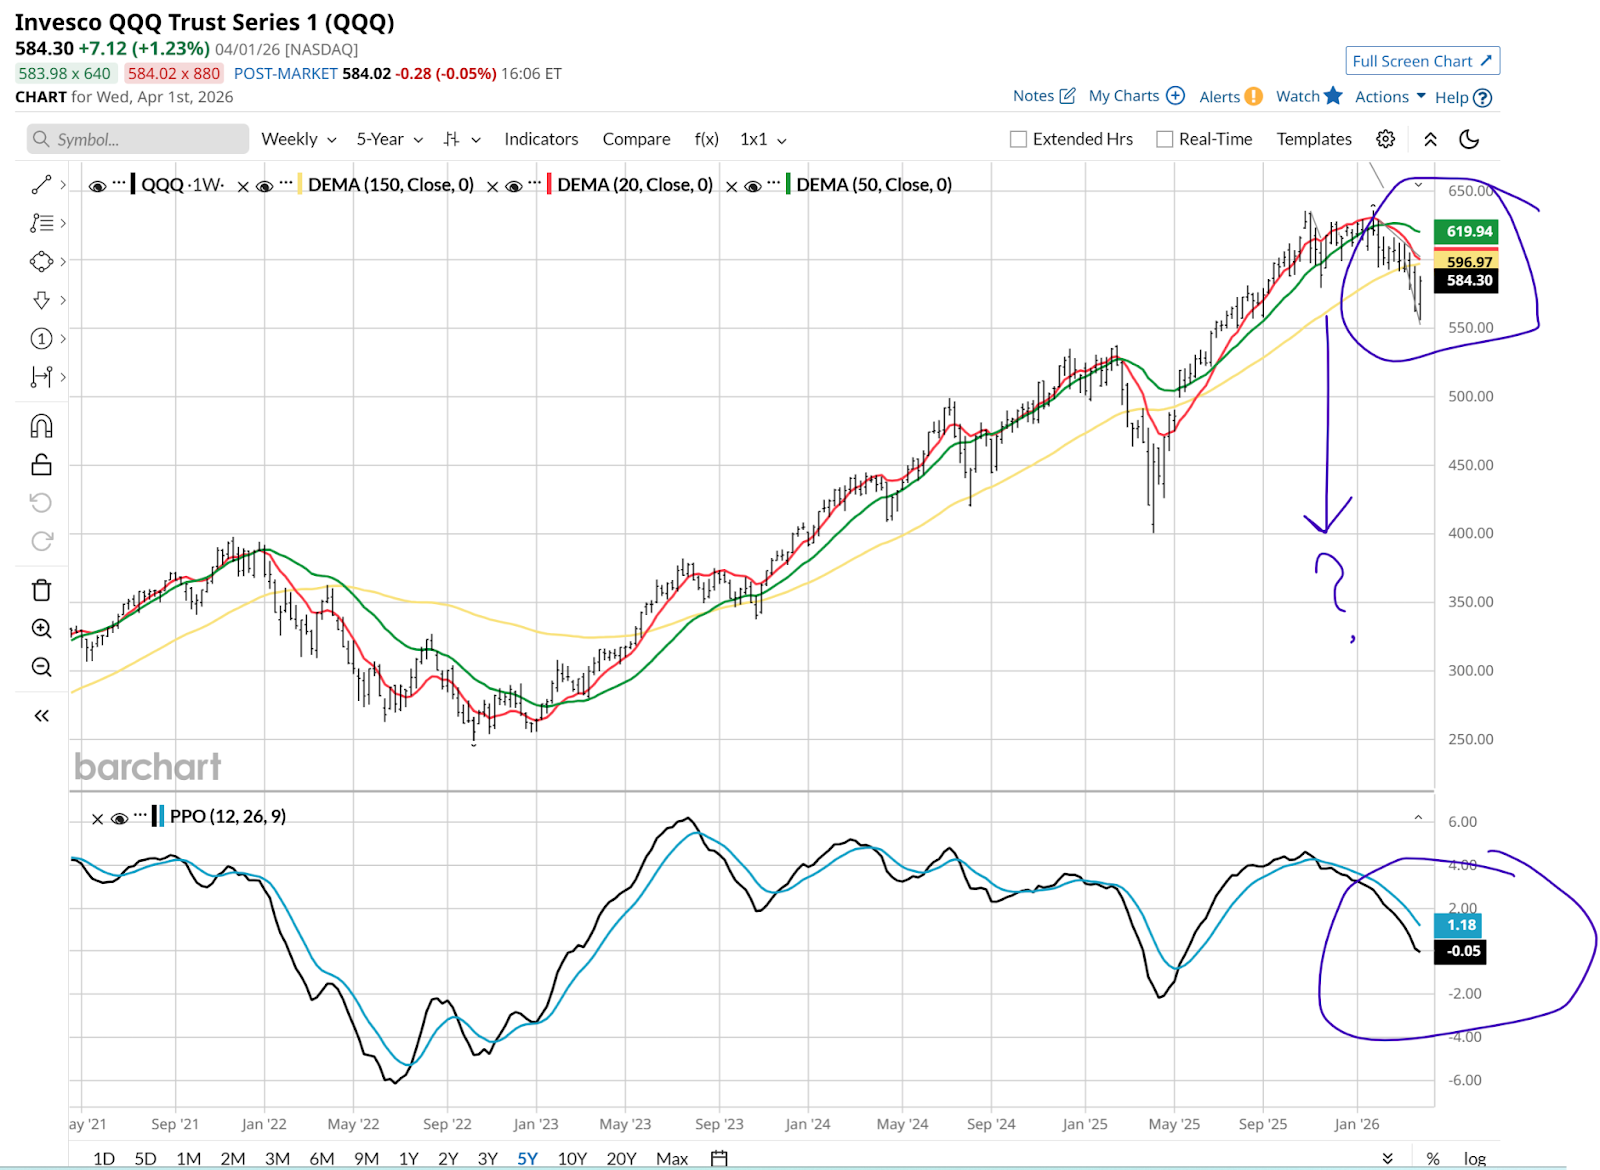Image resolution: width=1600 pixels, height=1170 pixels.
Task: Open the Full Screen Chart
Action: (1422, 61)
